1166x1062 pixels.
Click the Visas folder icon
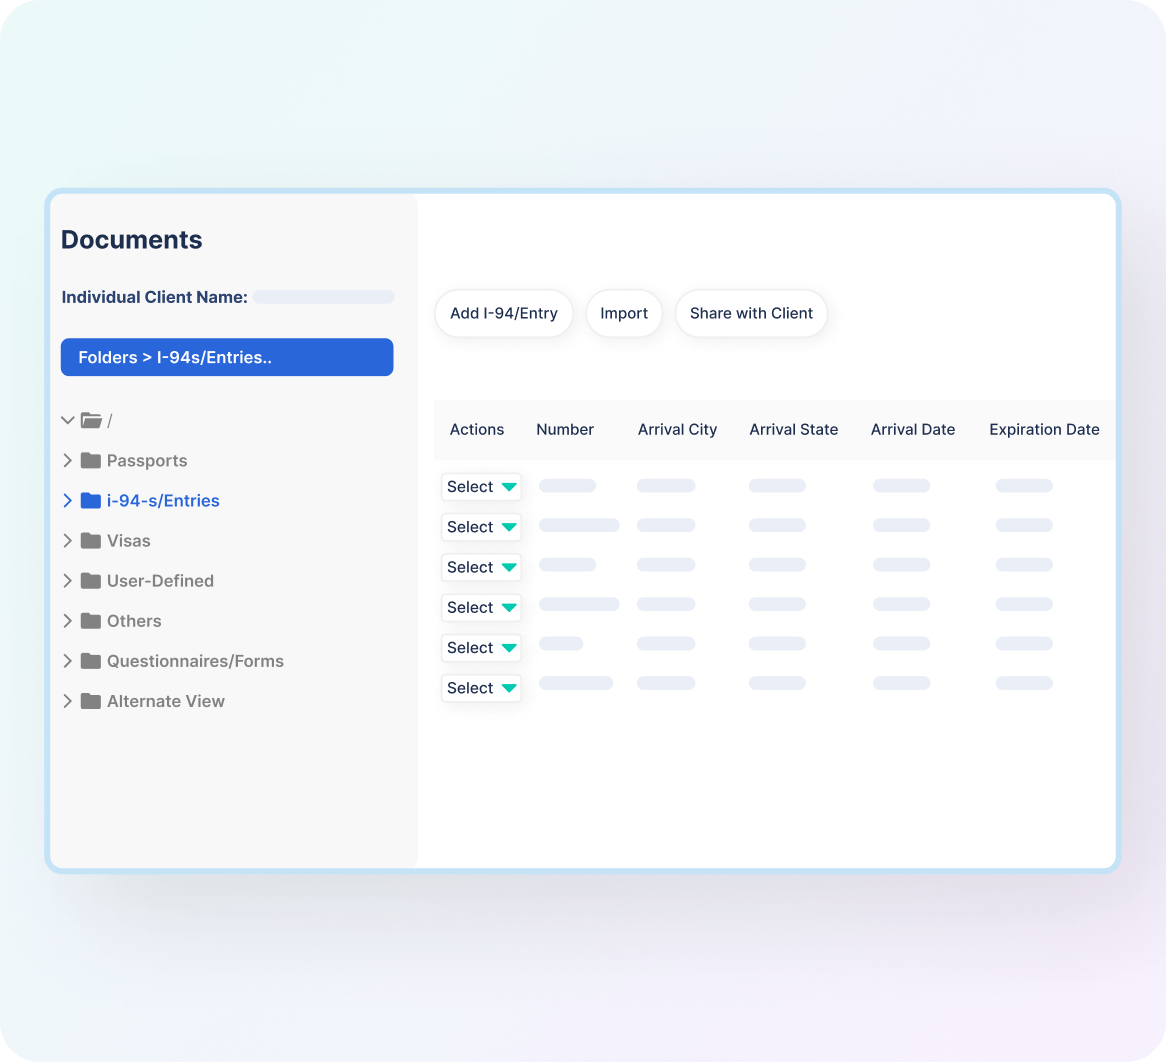91,541
